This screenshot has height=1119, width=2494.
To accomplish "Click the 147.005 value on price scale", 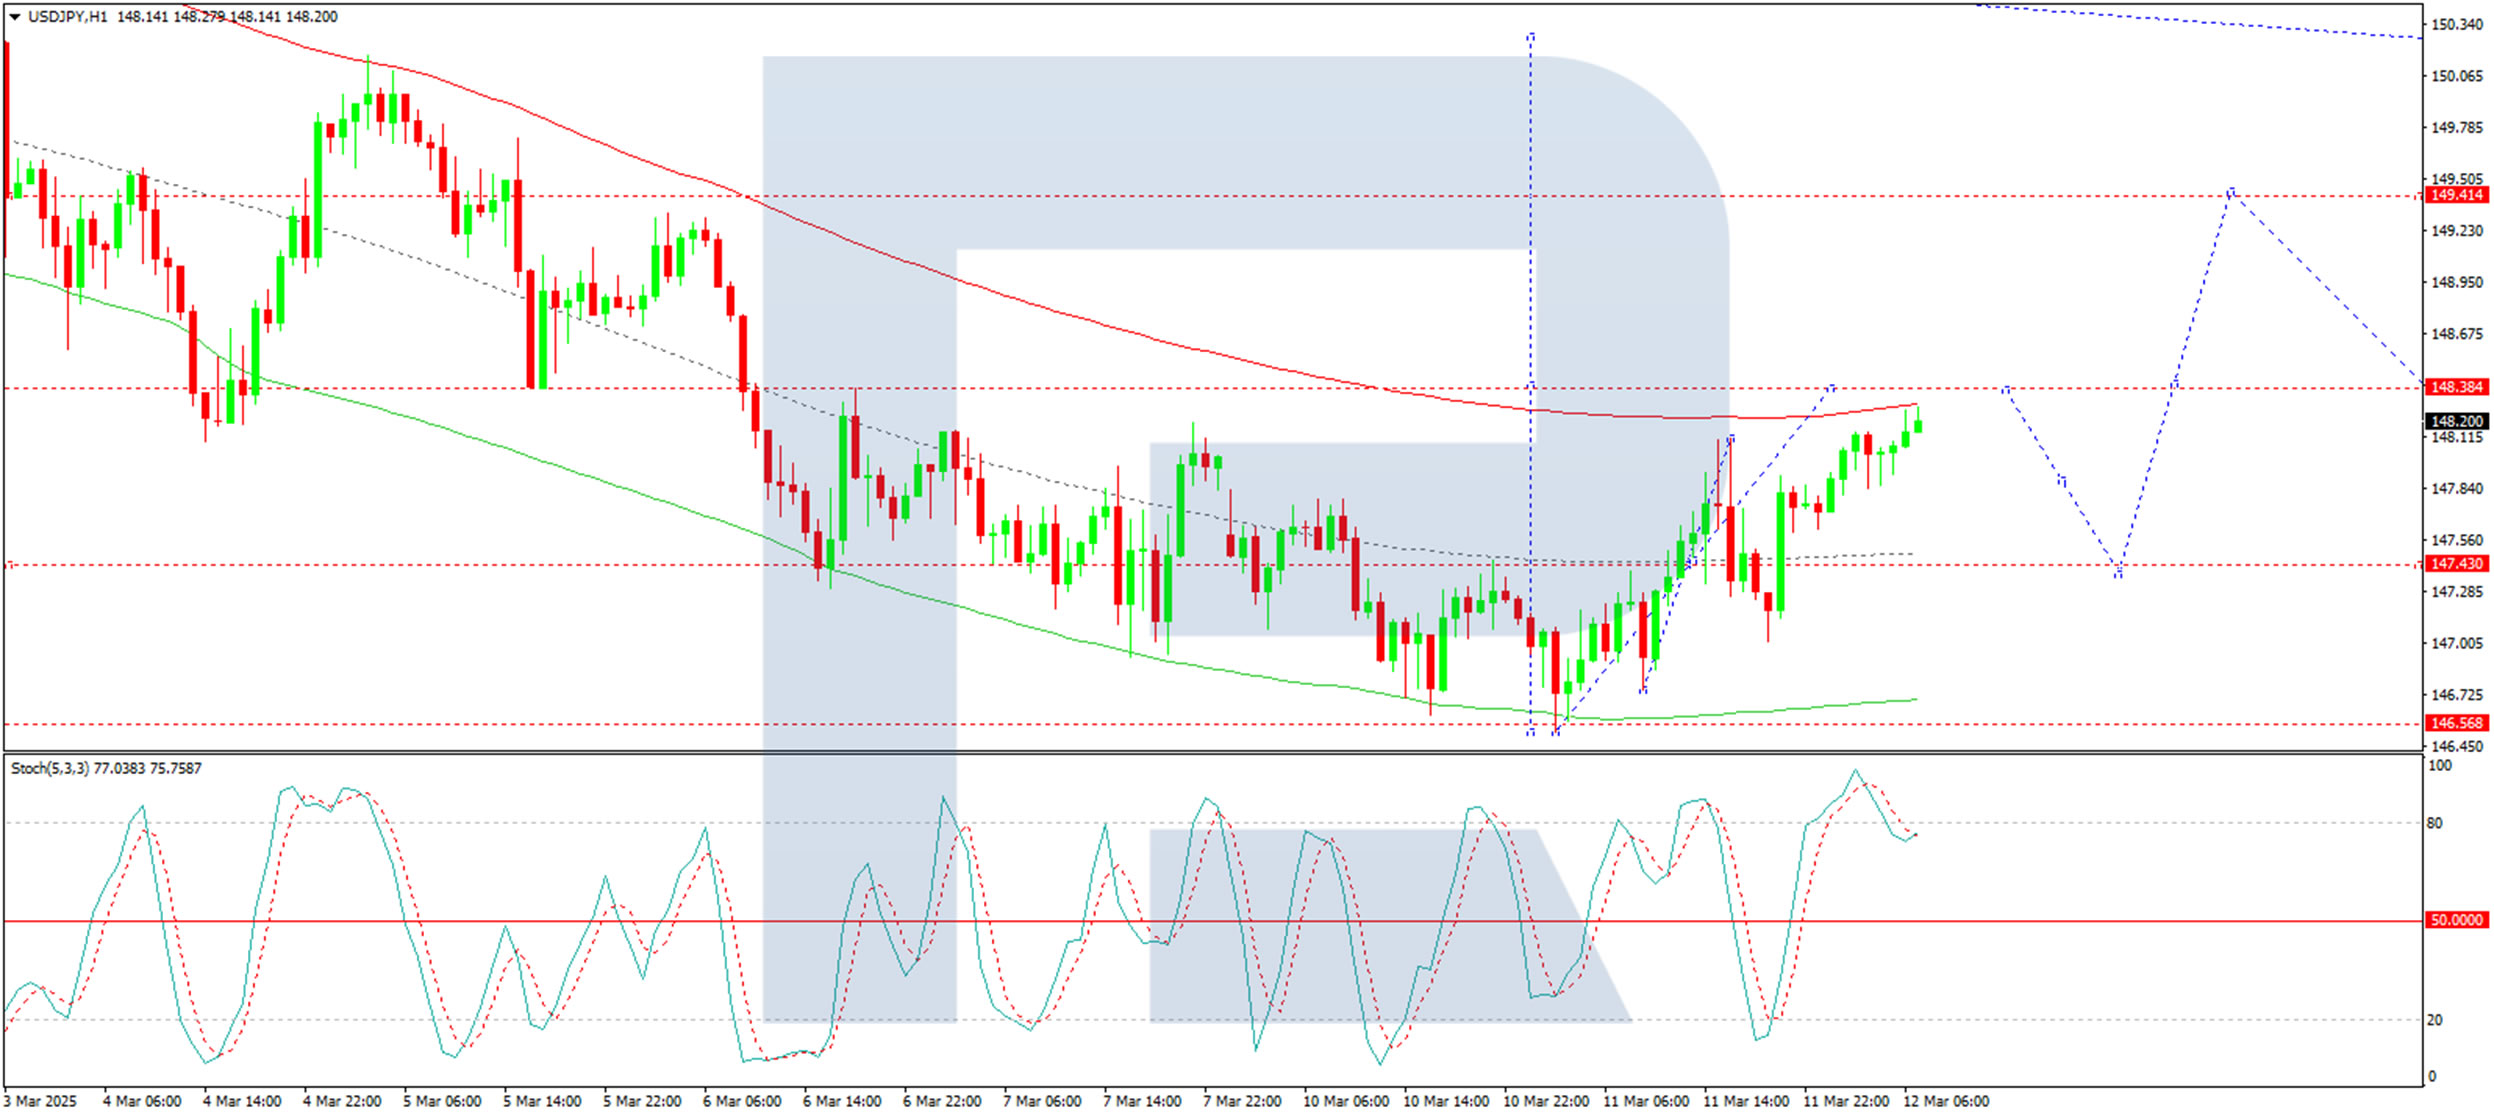I will [2456, 643].
